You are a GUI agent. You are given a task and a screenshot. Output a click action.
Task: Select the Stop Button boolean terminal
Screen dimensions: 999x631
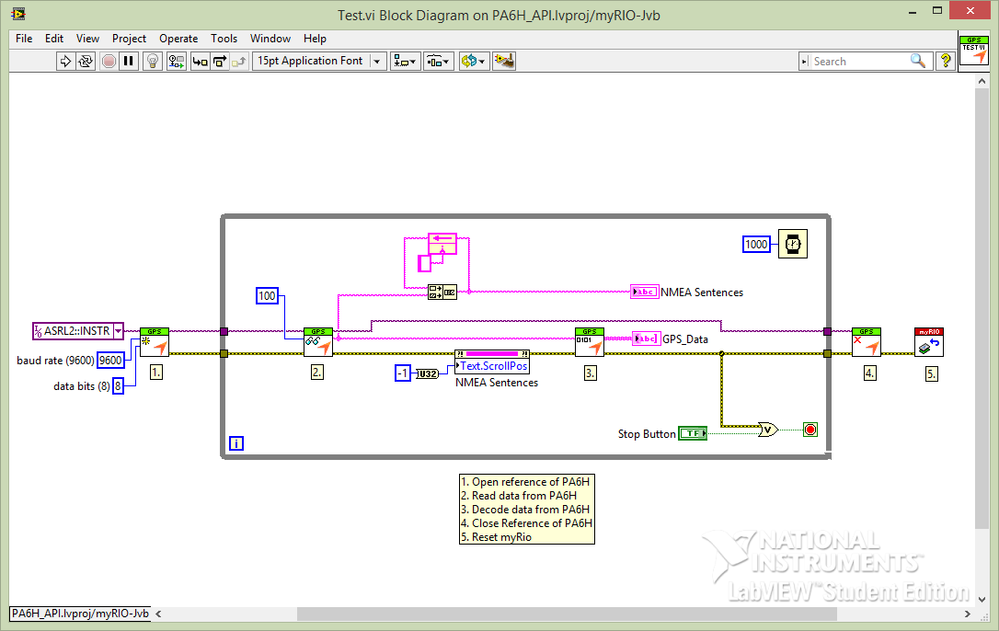point(693,433)
